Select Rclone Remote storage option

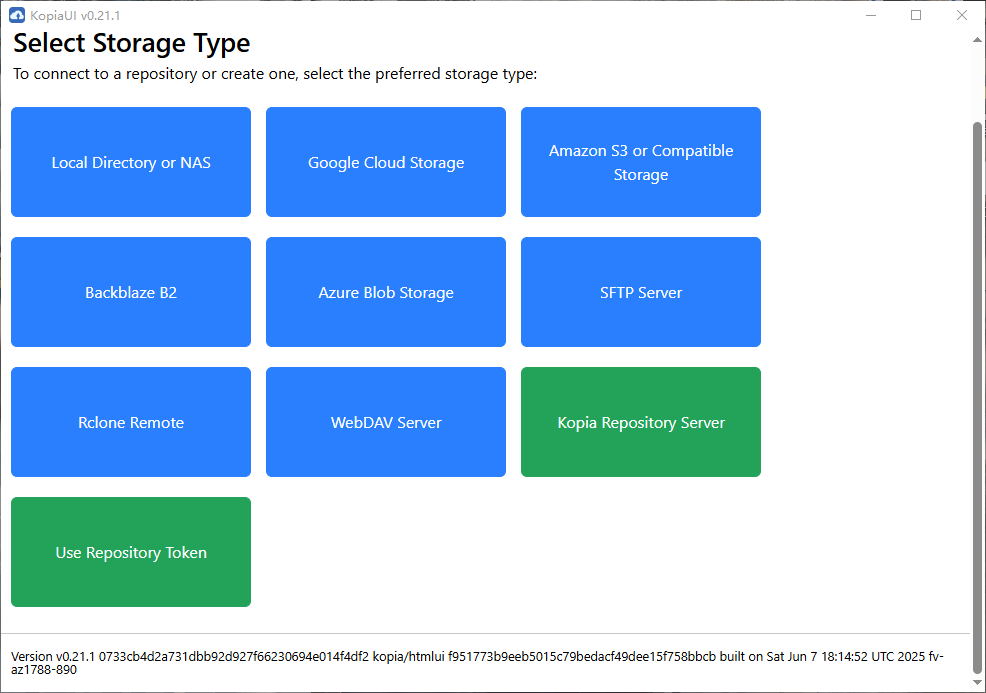coord(131,422)
